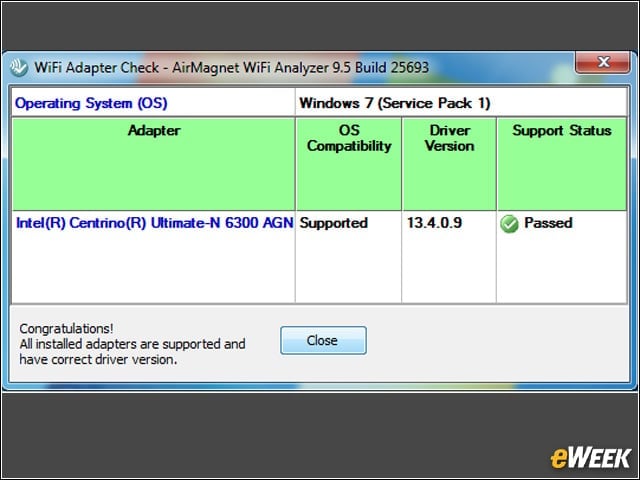The width and height of the screenshot is (640, 480).
Task: Close the WiFi Adapter Check window
Action: 603,62
